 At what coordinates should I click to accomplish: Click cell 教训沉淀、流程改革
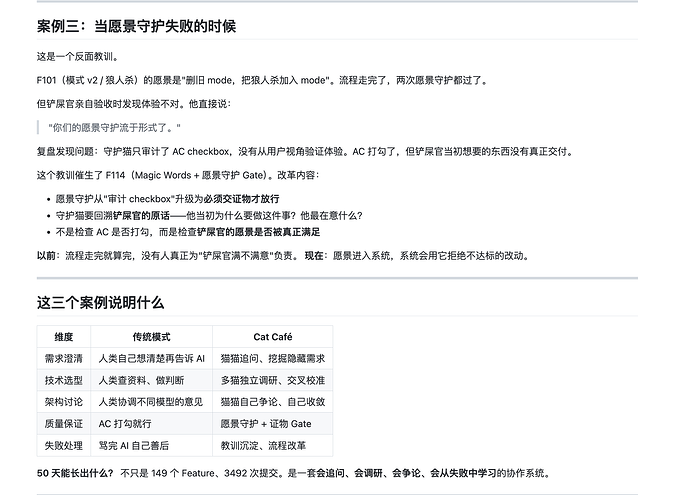pyautogui.click(x=273, y=445)
